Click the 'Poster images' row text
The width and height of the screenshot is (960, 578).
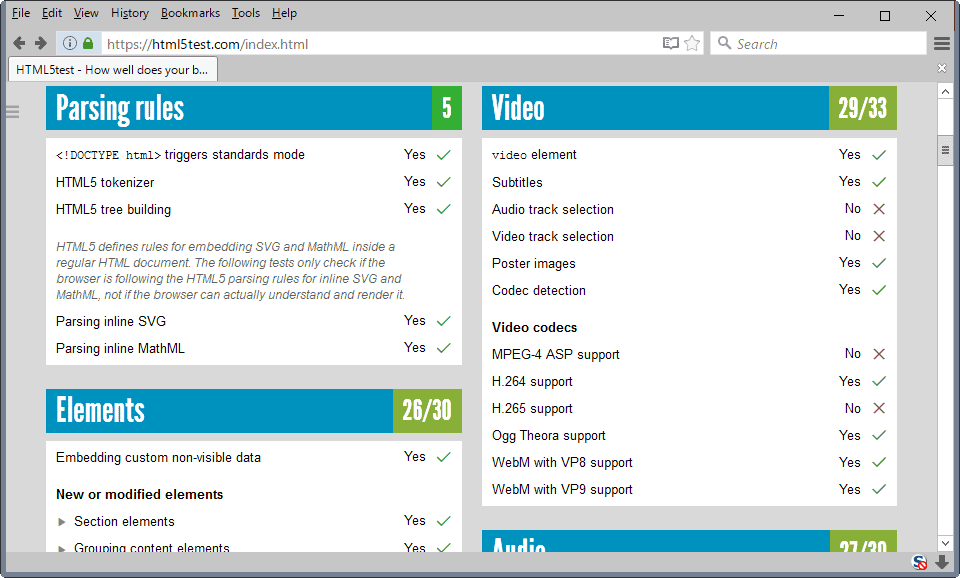pos(534,263)
